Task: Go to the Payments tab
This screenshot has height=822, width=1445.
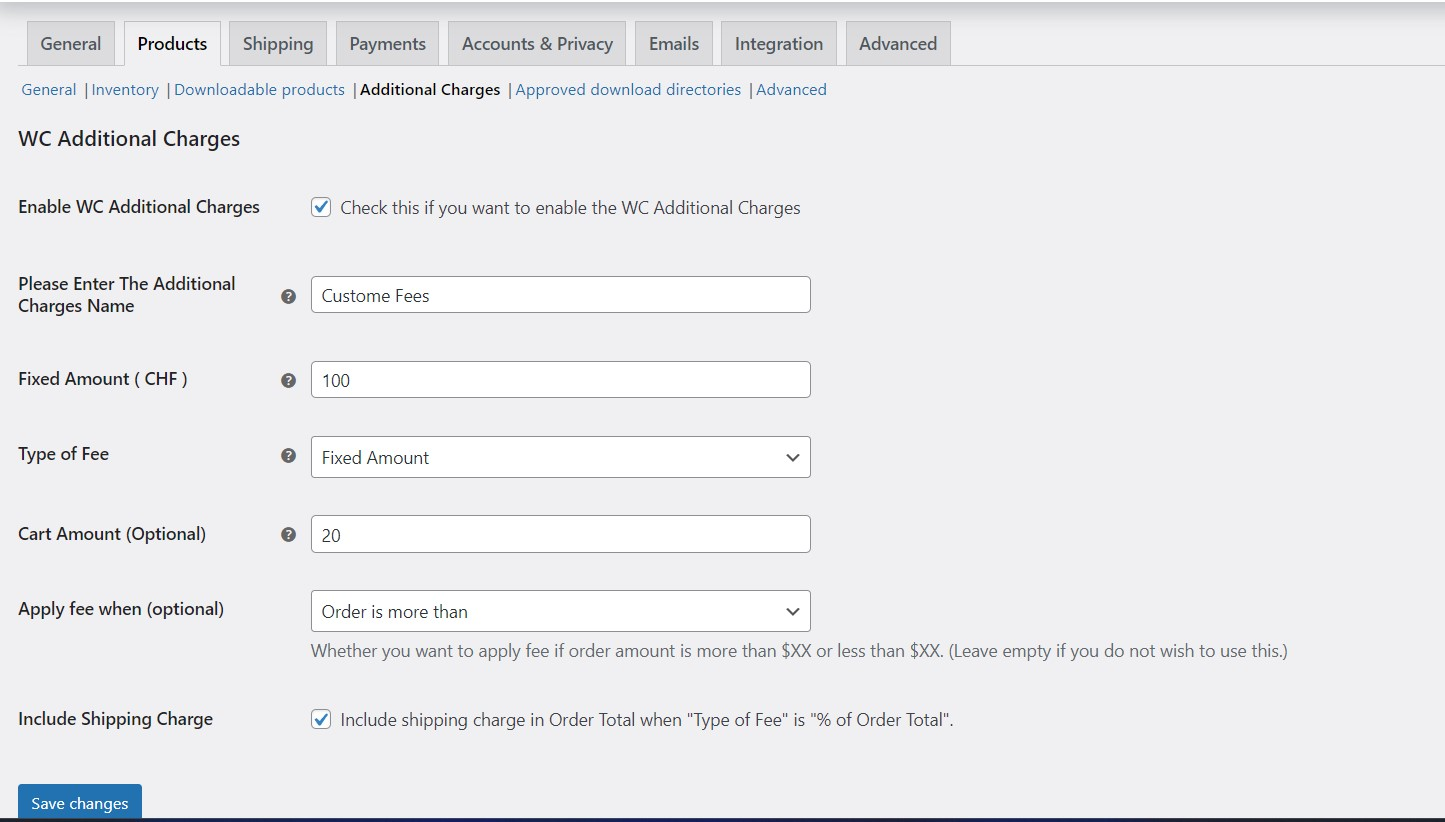Action: [x=387, y=43]
